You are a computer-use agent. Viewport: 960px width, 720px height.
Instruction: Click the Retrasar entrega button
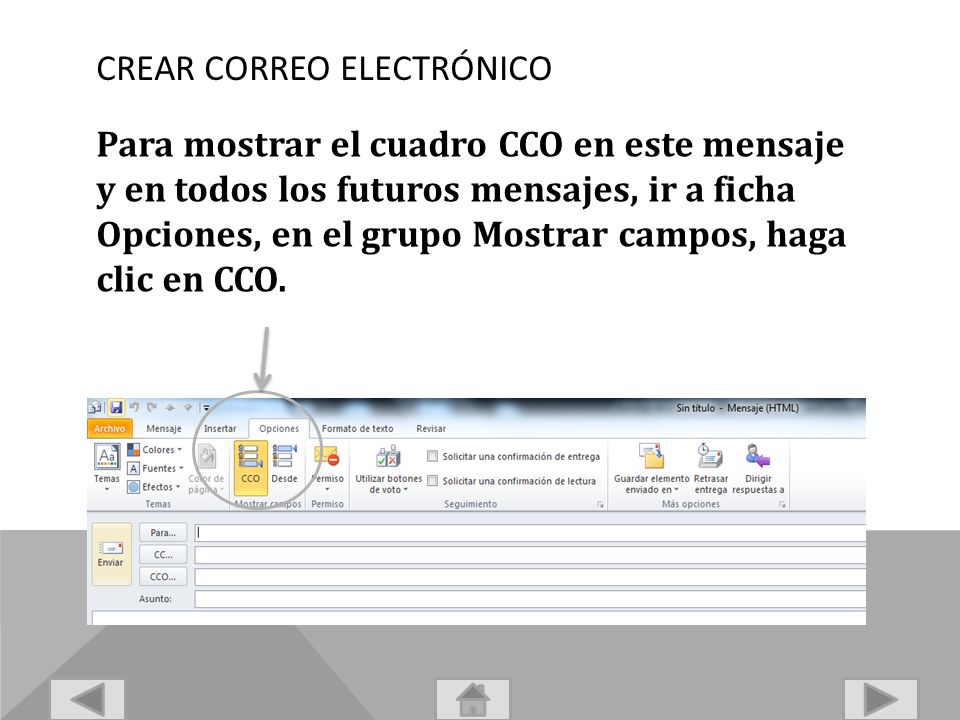click(x=710, y=469)
